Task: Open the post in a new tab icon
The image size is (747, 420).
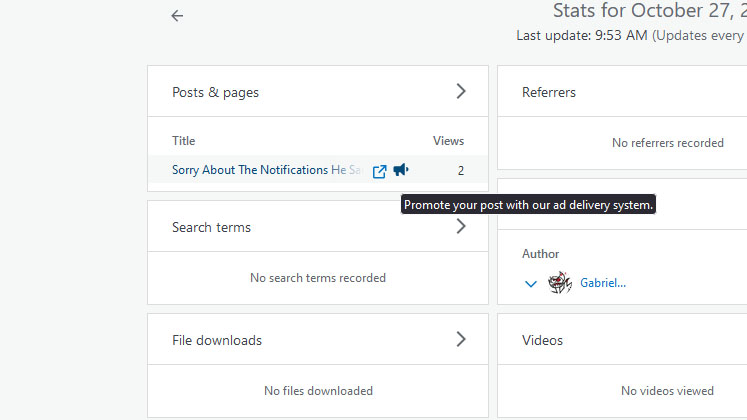Action: (379, 171)
